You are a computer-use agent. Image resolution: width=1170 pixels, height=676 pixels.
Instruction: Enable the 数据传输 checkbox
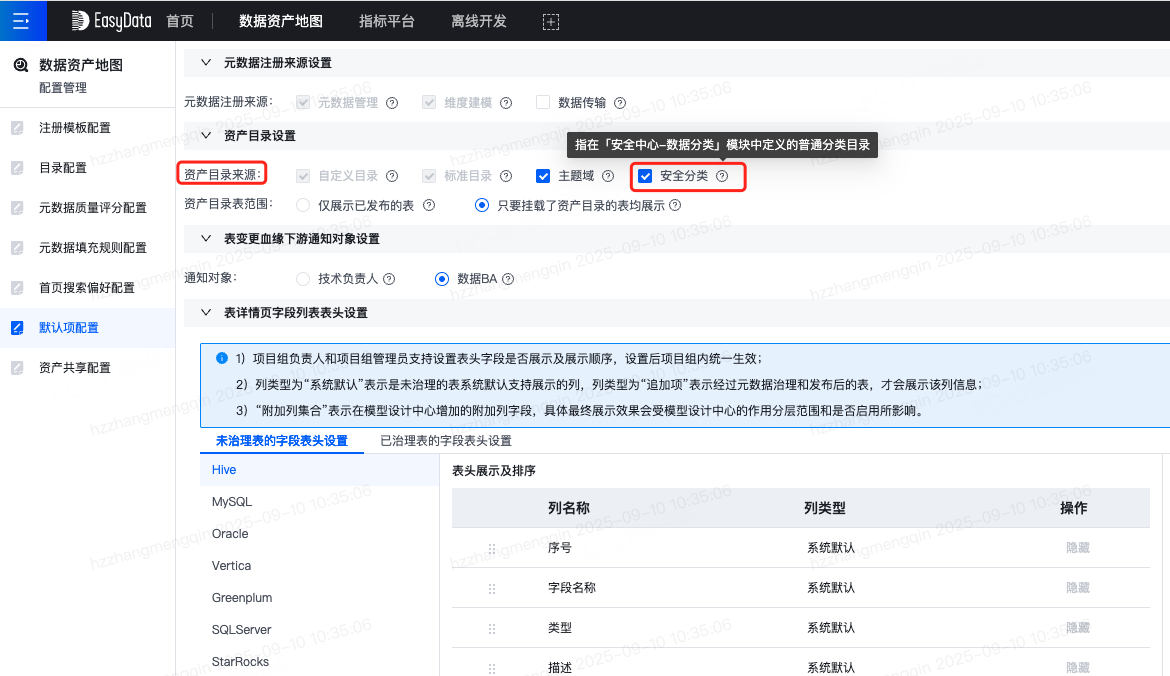tap(543, 102)
